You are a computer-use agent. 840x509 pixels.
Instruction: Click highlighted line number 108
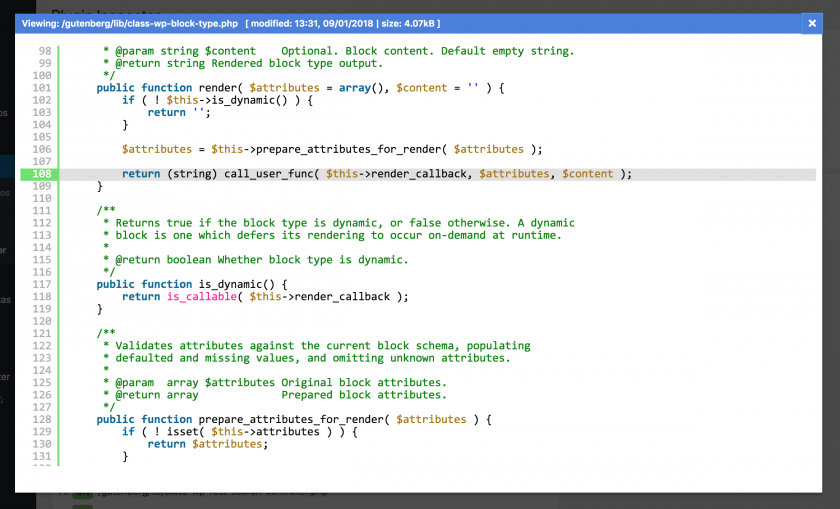coord(42,174)
